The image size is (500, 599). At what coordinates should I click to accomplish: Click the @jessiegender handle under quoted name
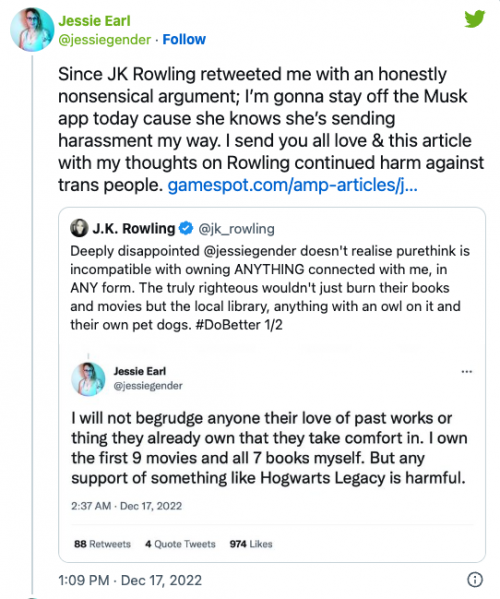(148, 386)
